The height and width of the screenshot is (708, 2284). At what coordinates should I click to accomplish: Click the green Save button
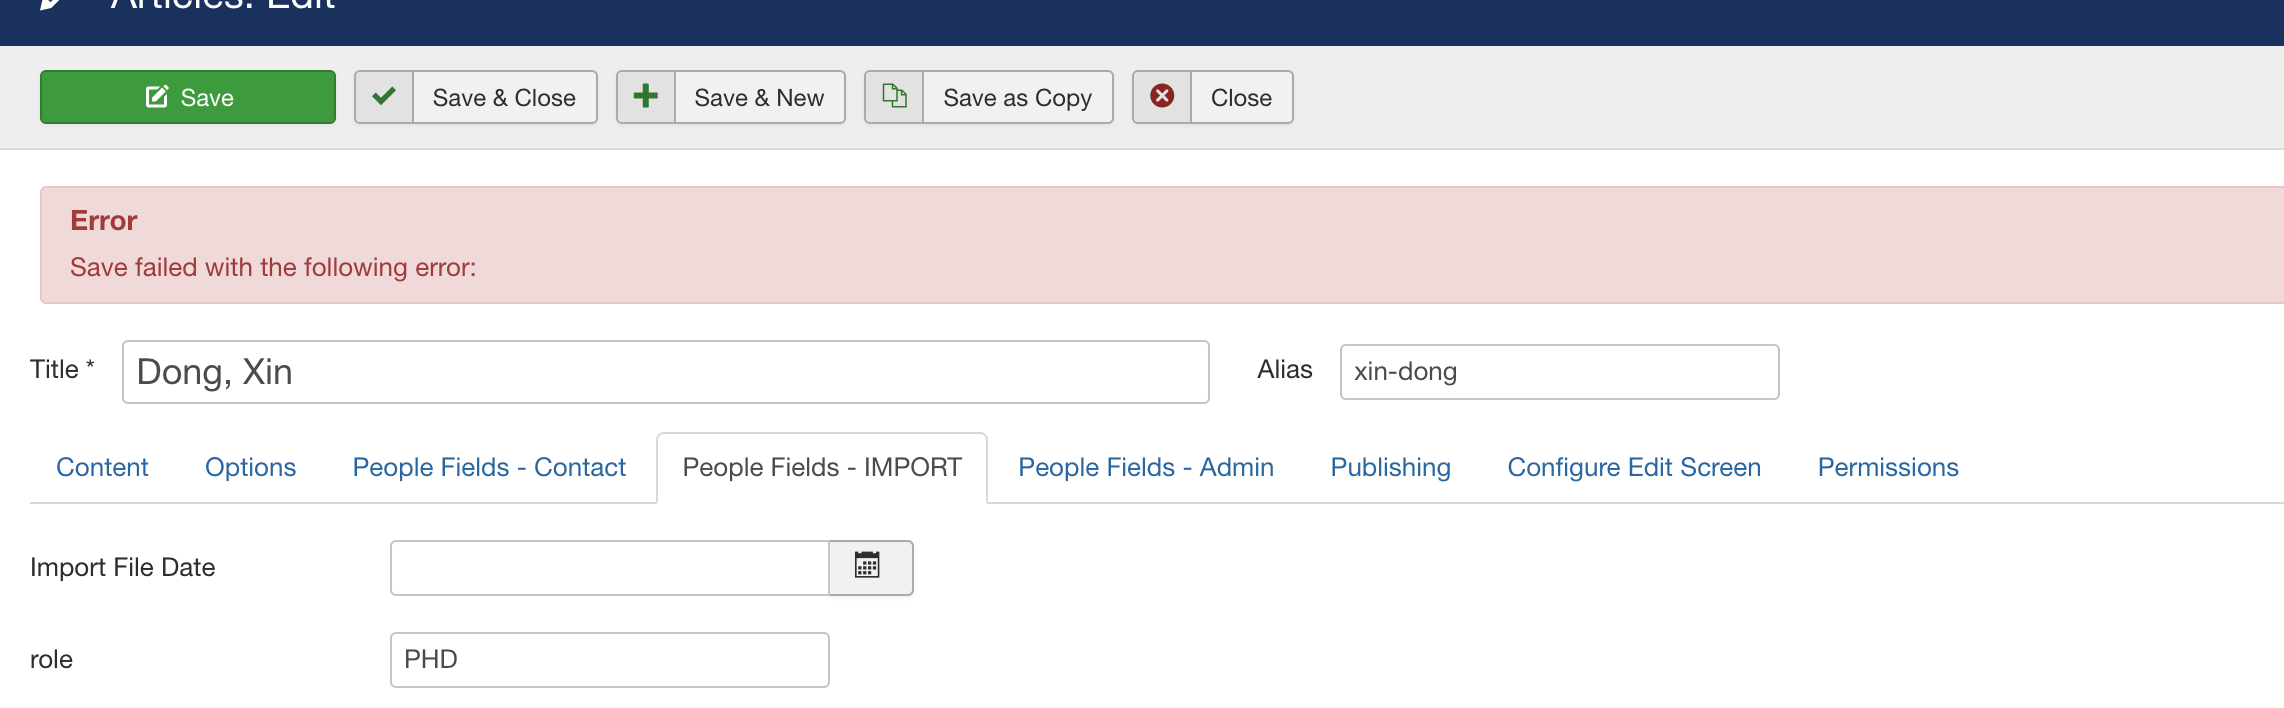(x=188, y=97)
